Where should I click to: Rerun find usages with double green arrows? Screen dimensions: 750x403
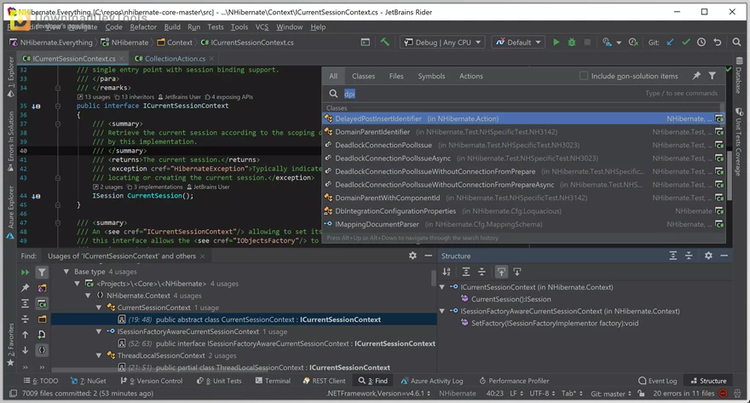click(25, 272)
